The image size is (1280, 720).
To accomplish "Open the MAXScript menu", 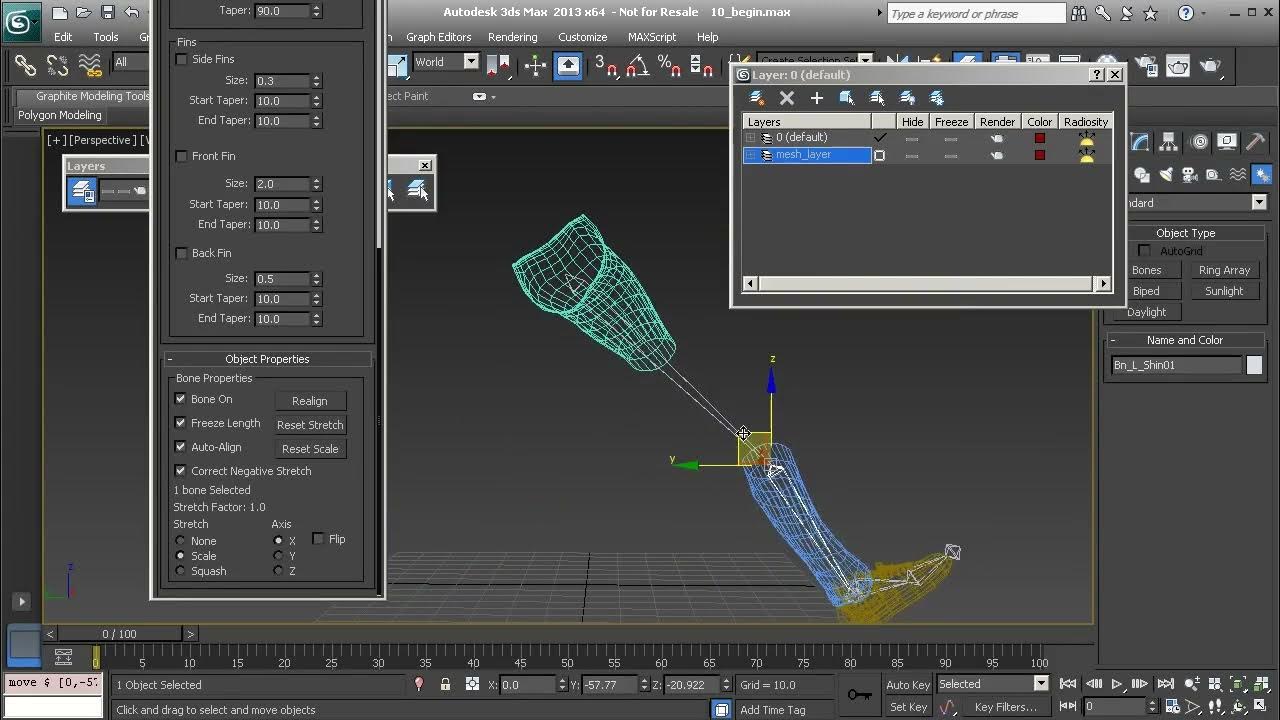I will point(652,37).
